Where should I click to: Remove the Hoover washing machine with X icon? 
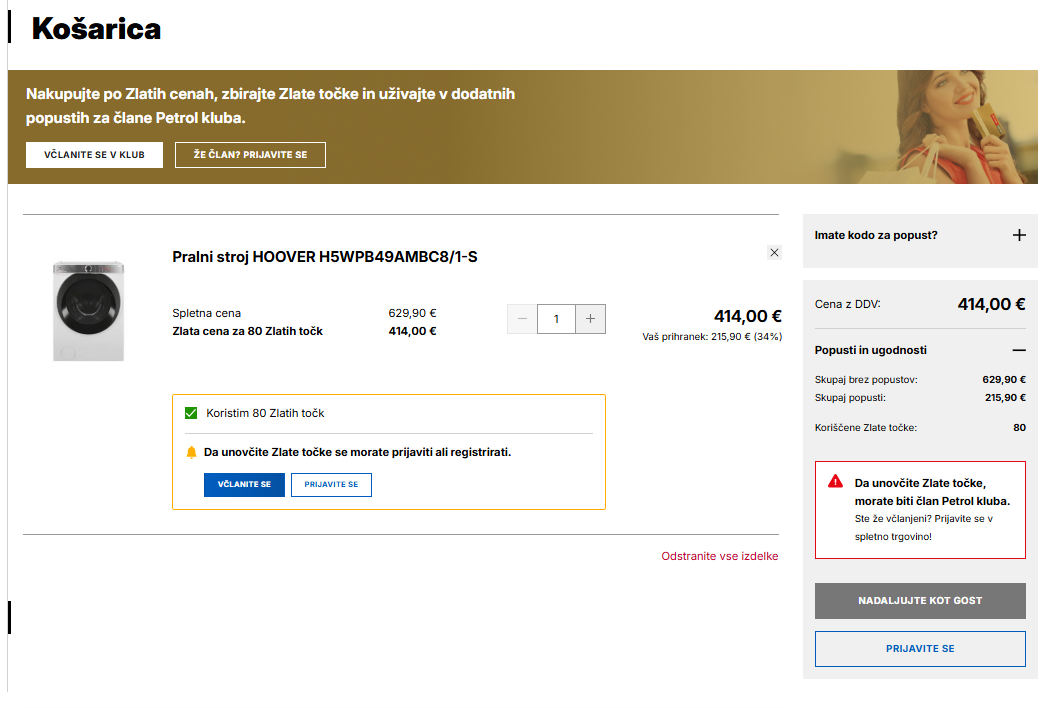[774, 253]
